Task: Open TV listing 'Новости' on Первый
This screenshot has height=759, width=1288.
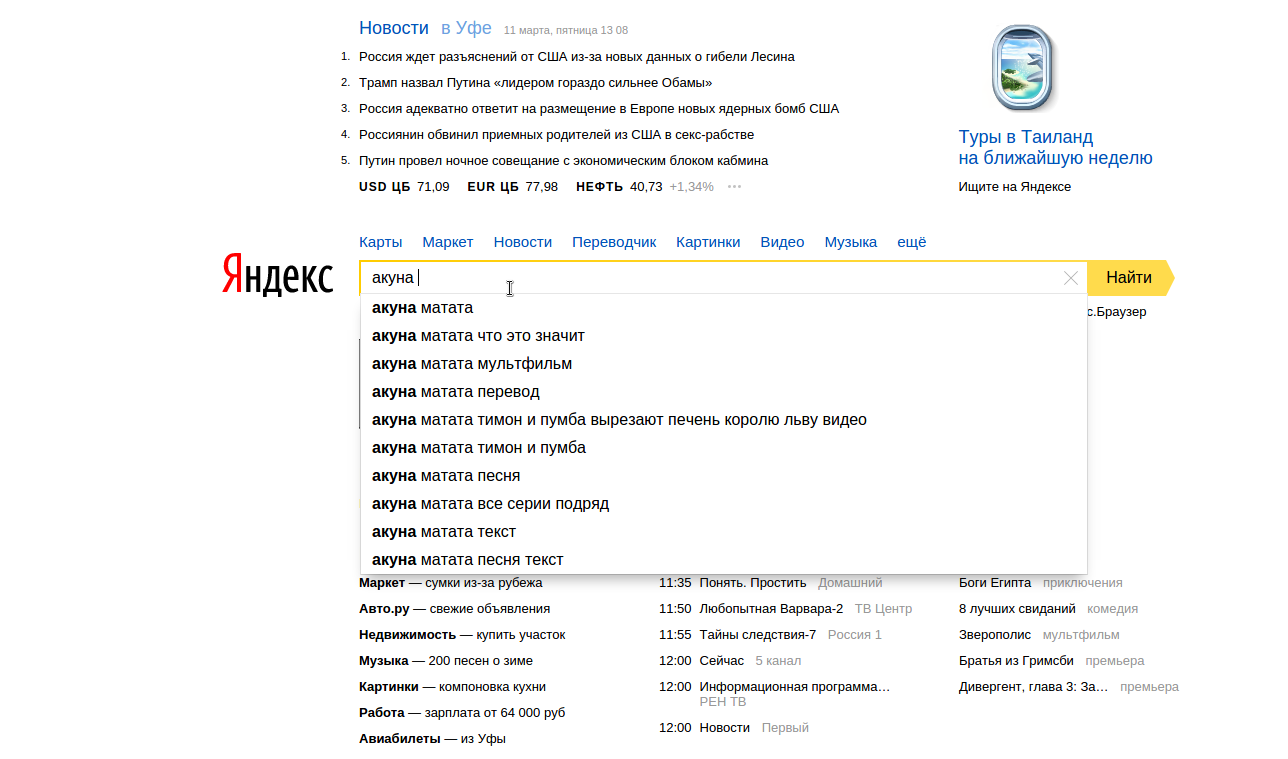Action: [725, 728]
